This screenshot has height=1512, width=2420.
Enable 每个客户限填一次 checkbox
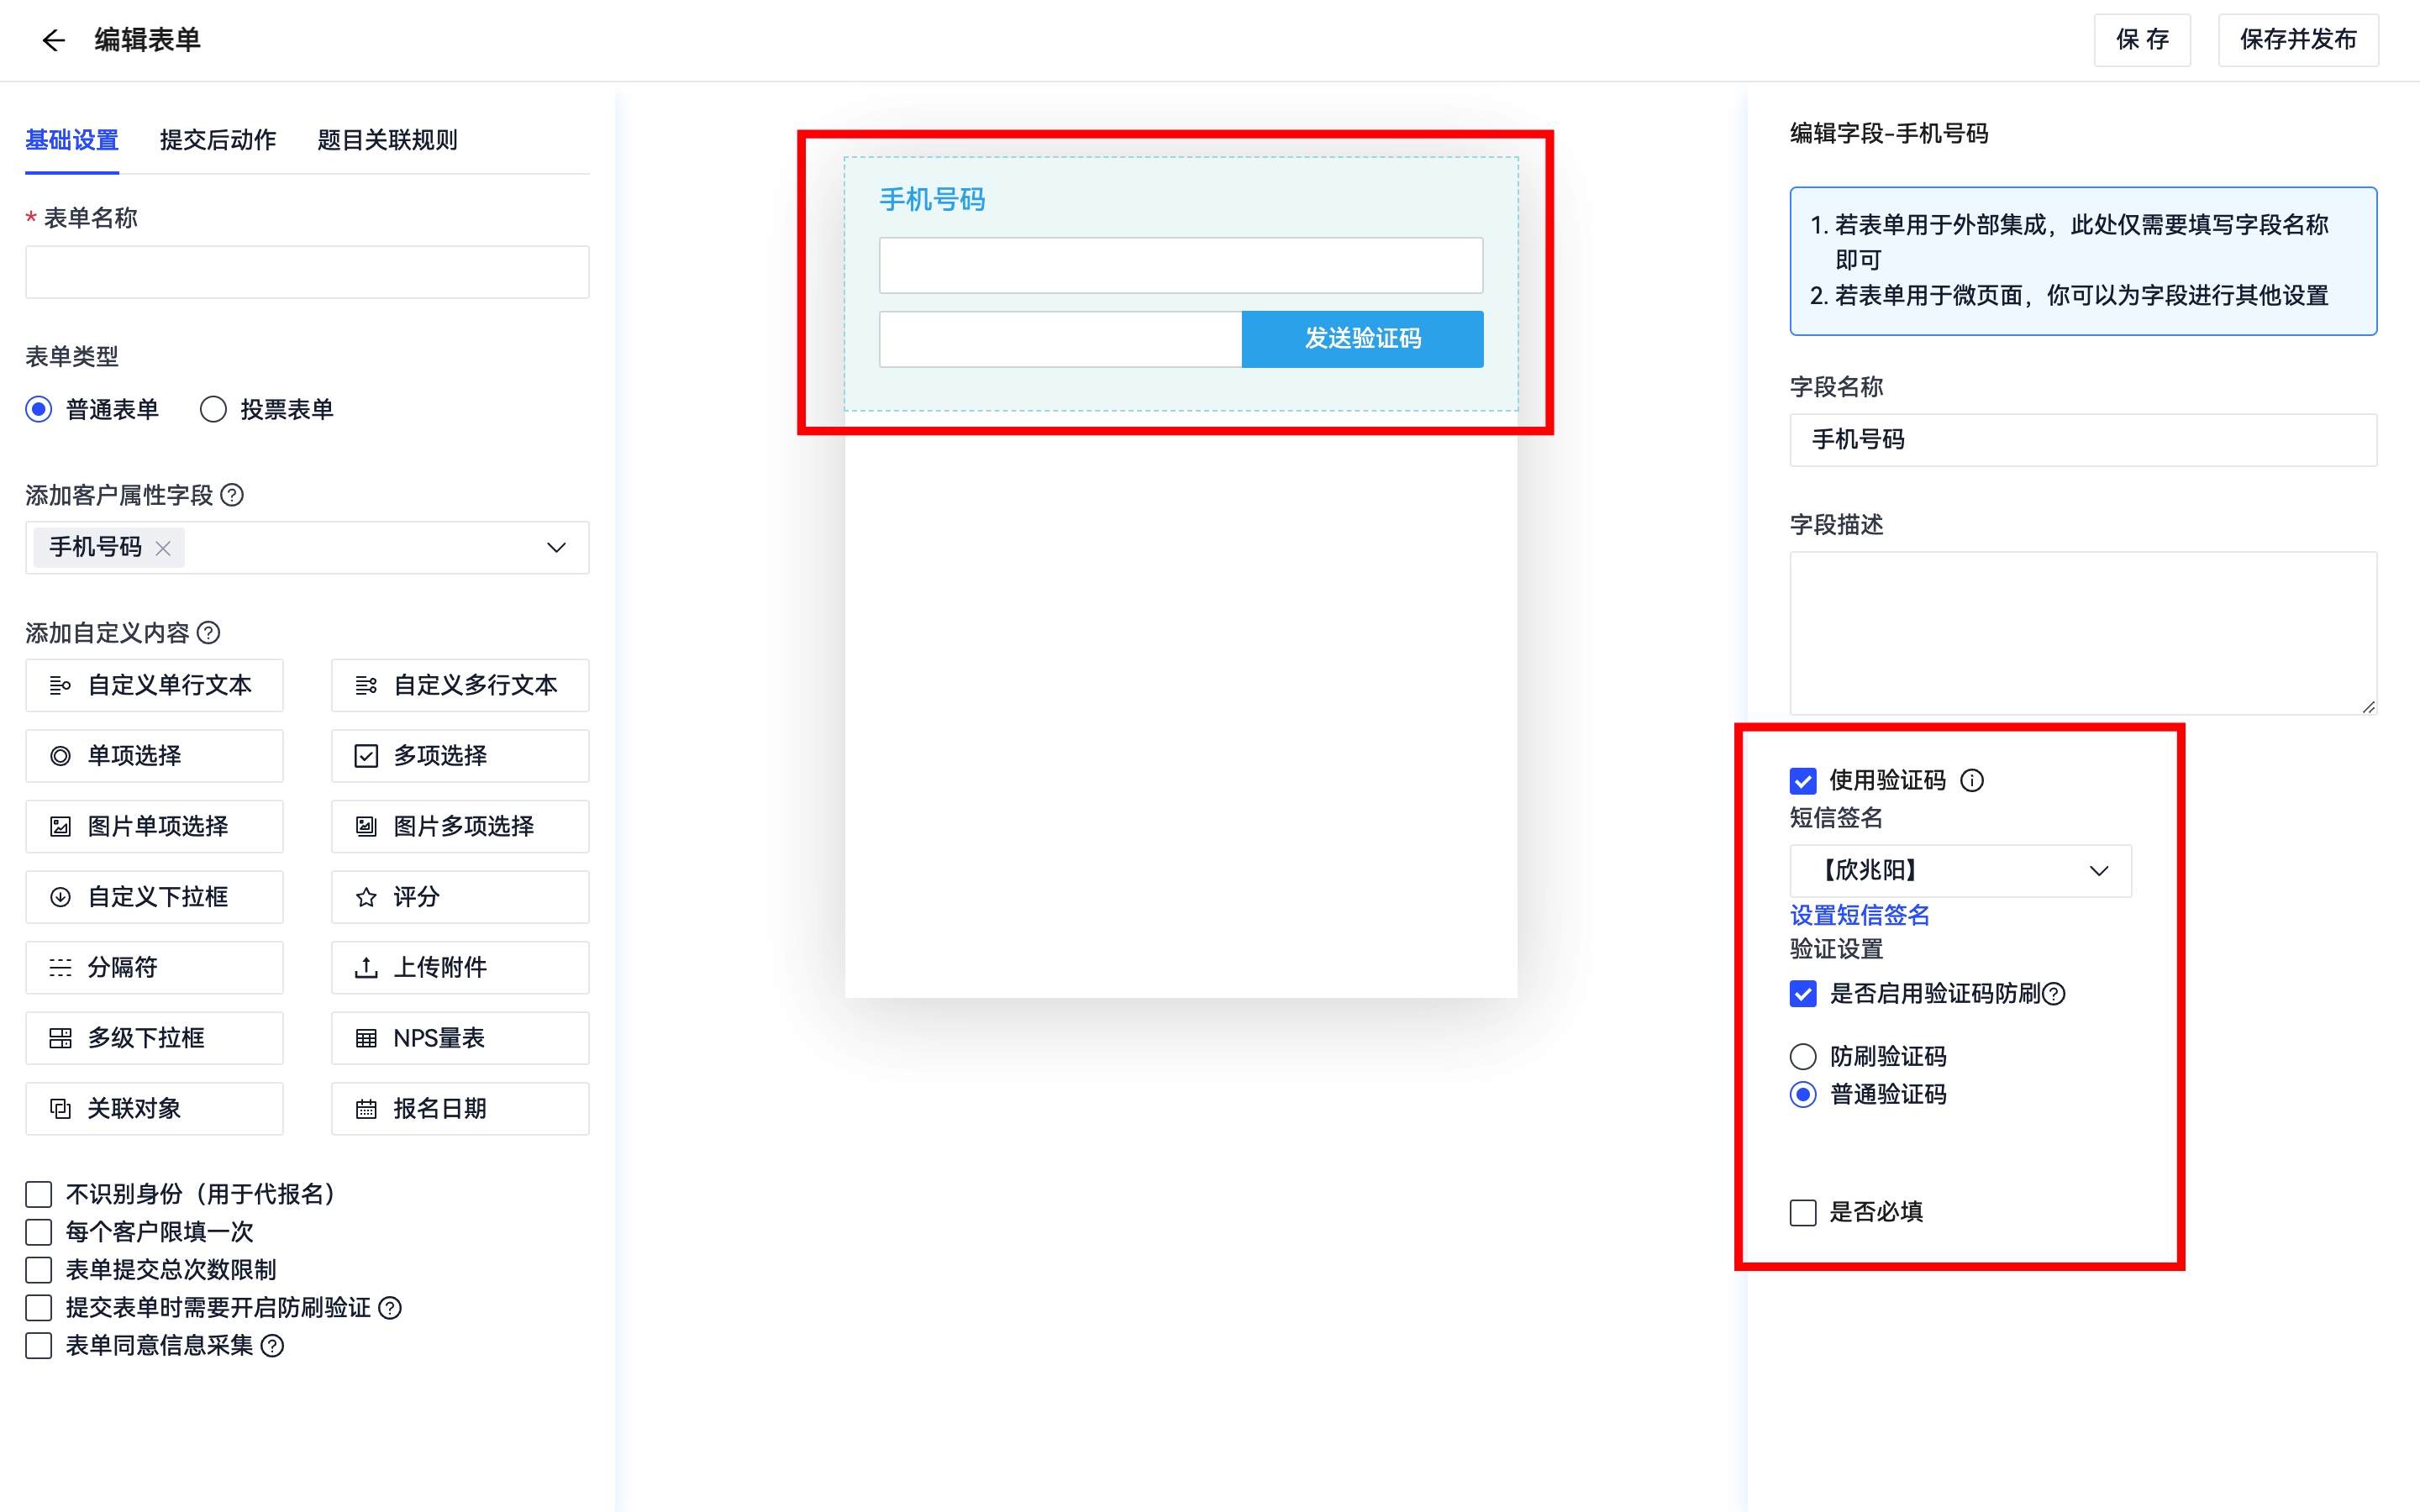tap(39, 1232)
